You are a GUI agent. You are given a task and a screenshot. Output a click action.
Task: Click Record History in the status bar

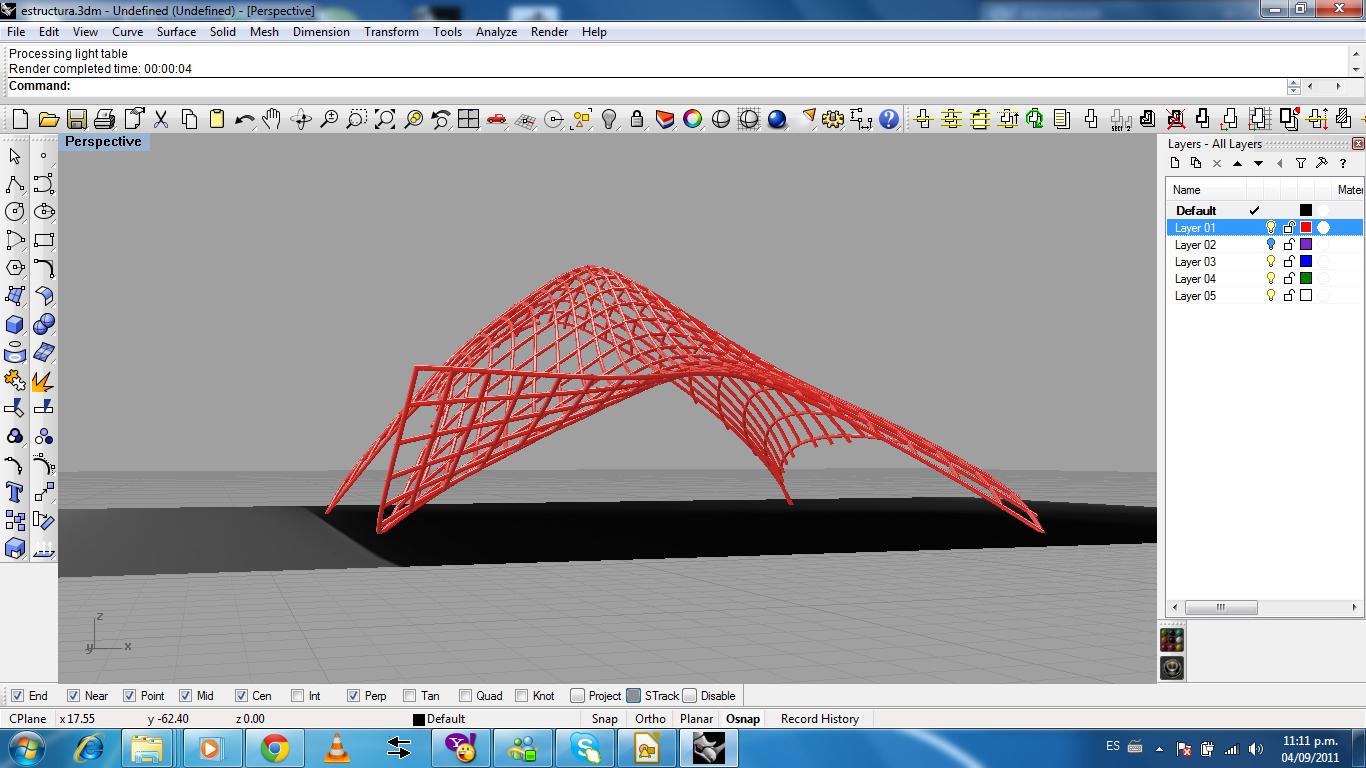click(x=818, y=718)
